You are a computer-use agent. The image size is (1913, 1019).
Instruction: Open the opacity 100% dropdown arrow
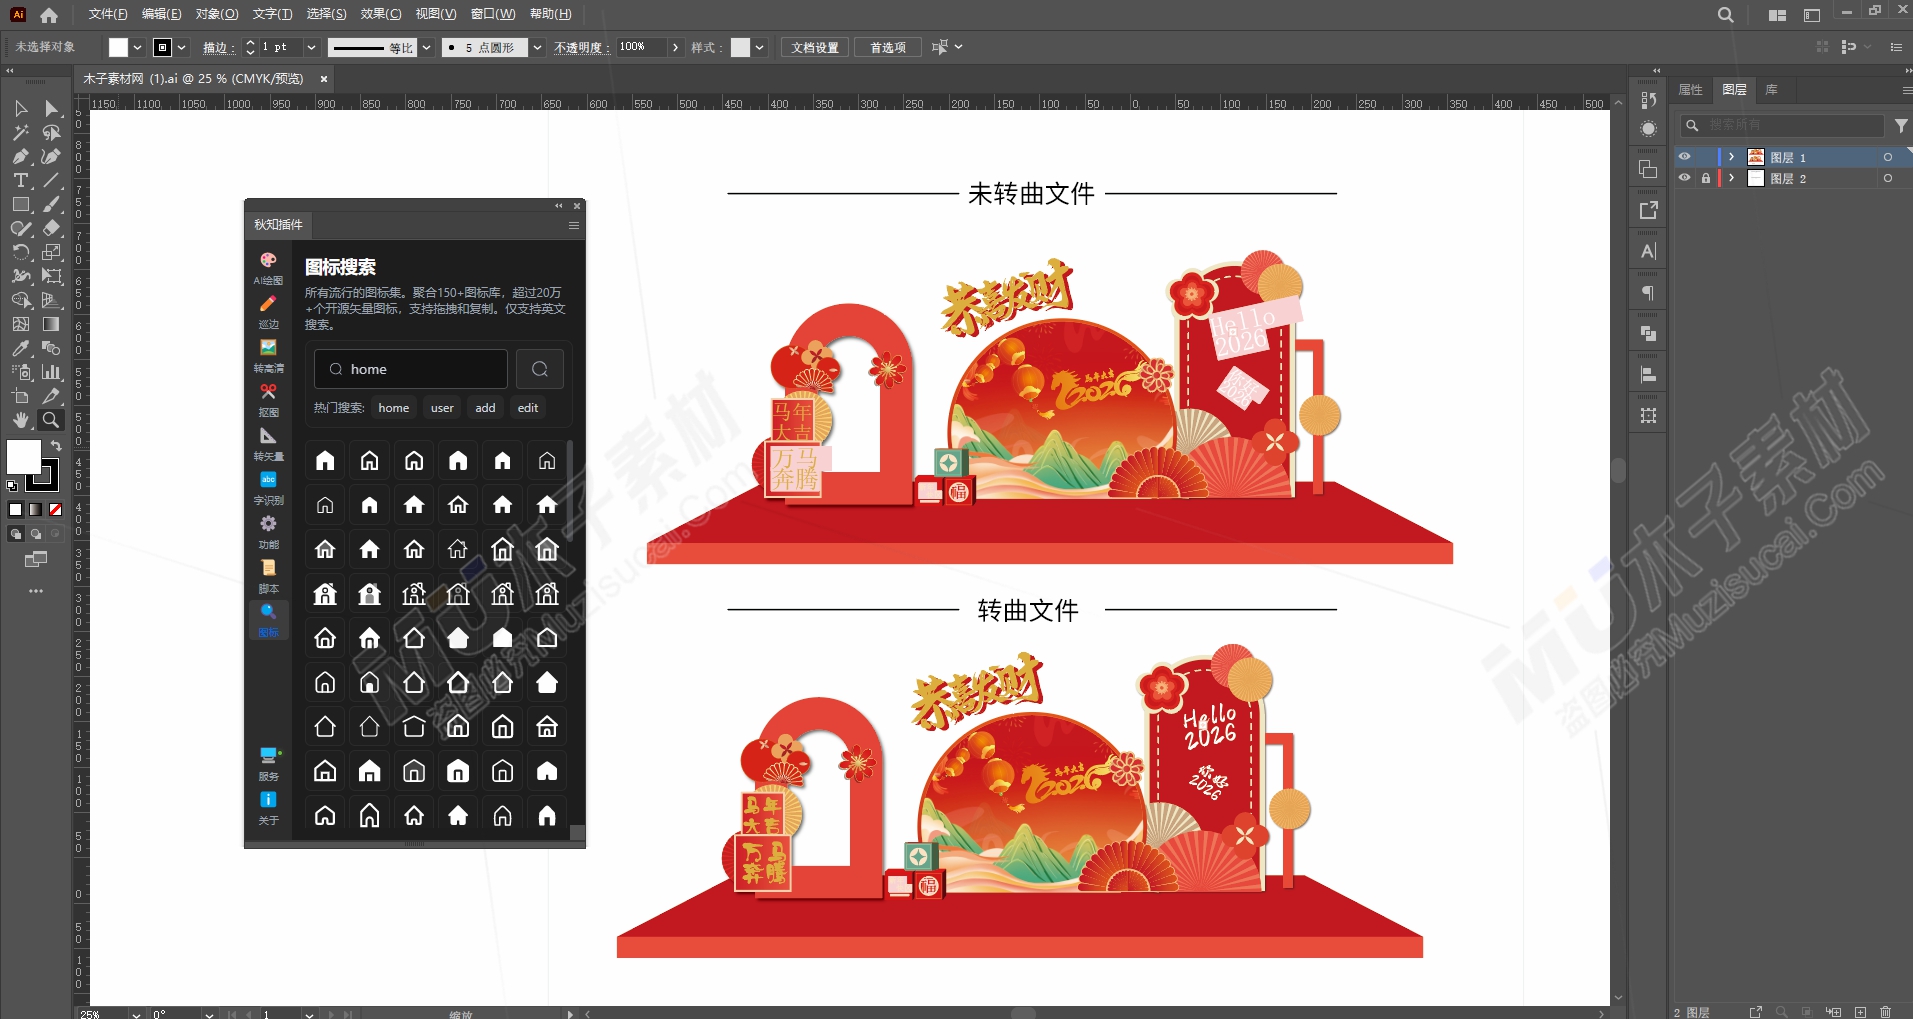(676, 47)
